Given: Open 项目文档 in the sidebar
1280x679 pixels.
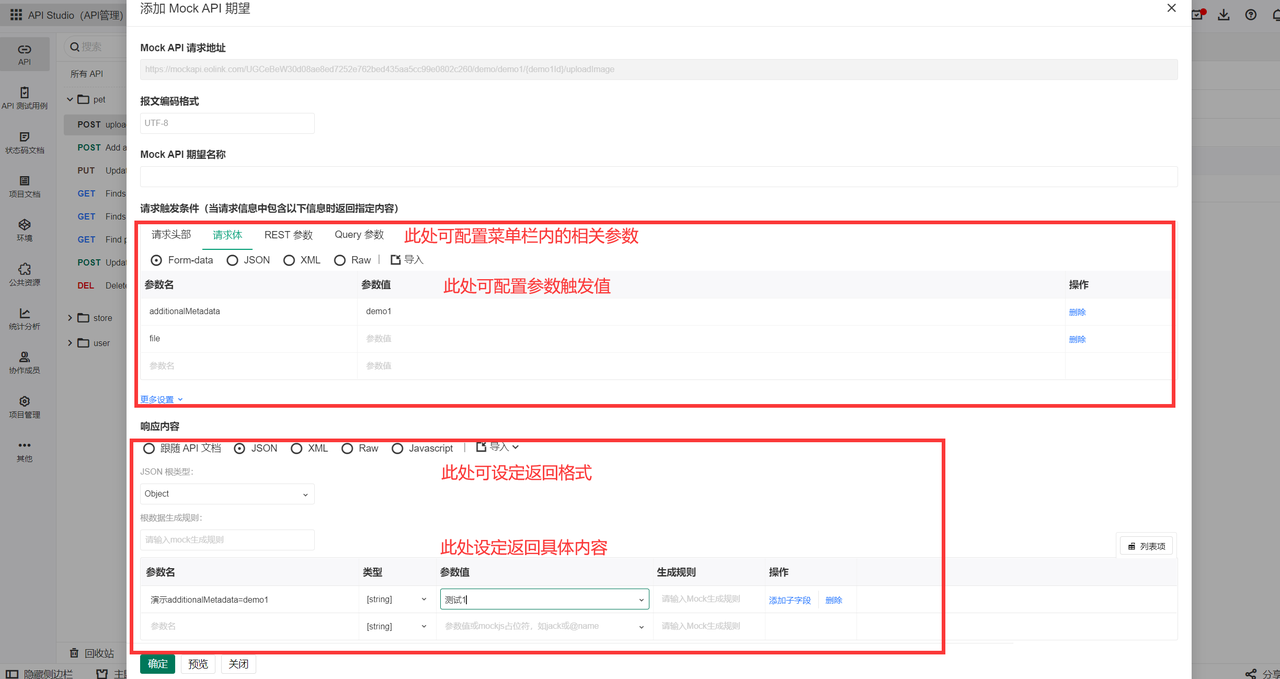Looking at the screenshot, I should point(25,186).
